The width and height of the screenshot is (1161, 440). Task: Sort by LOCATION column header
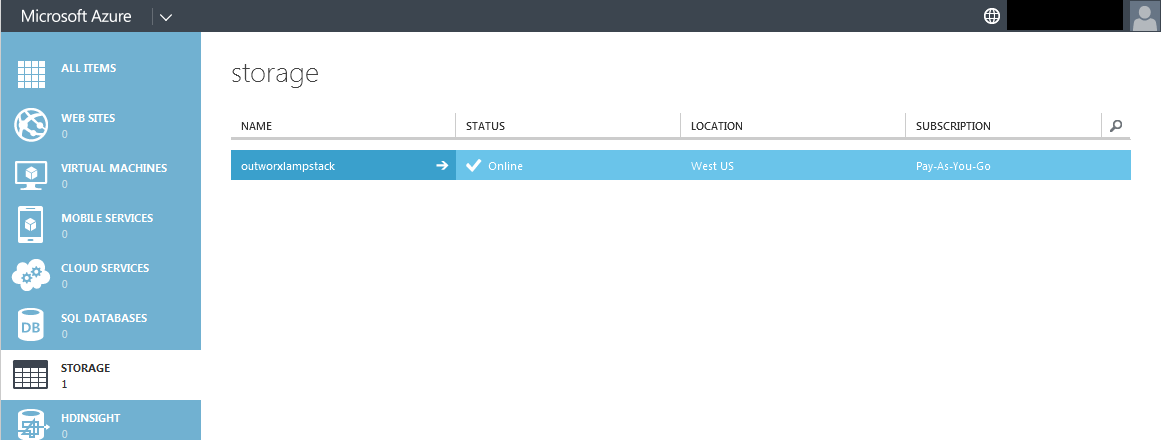[716, 126]
